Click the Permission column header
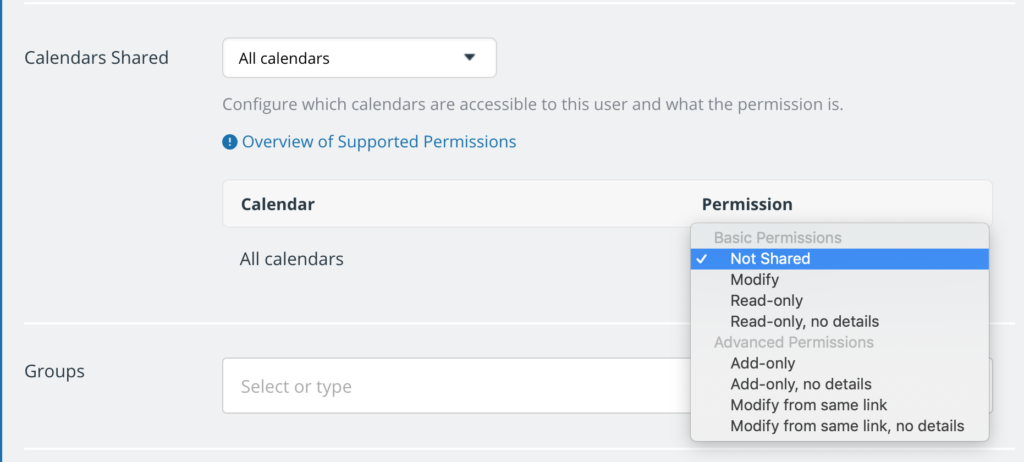This screenshot has height=462, width=1024. (747, 205)
